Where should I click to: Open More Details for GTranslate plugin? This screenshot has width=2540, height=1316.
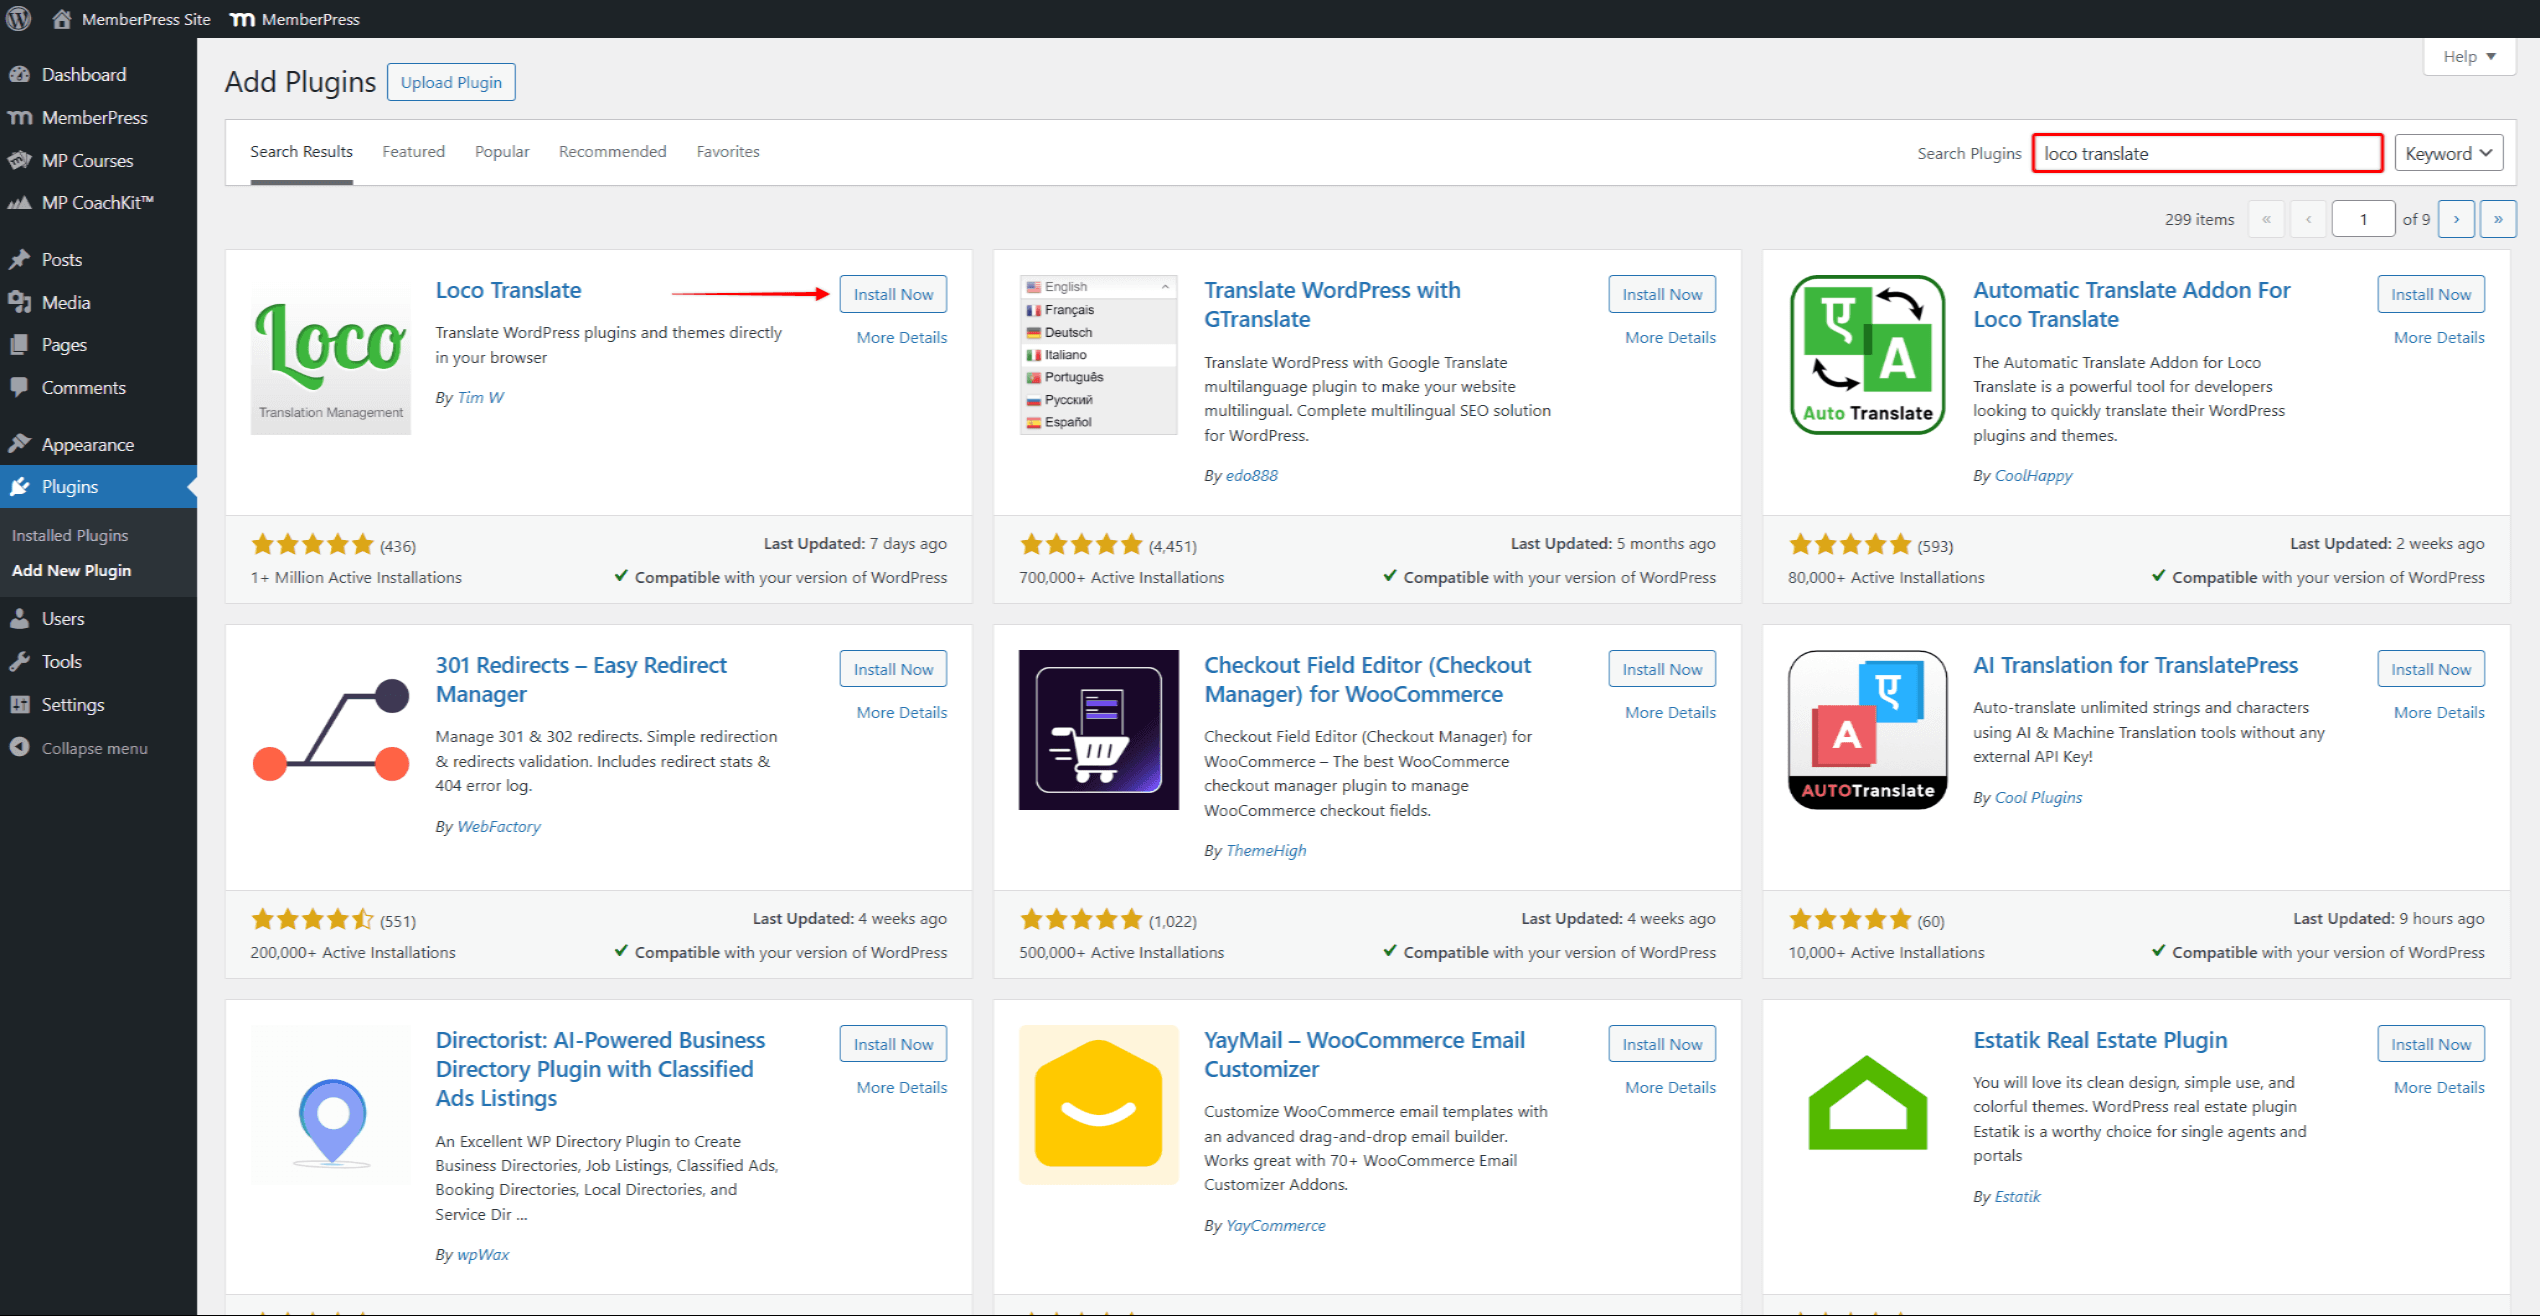click(1669, 338)
